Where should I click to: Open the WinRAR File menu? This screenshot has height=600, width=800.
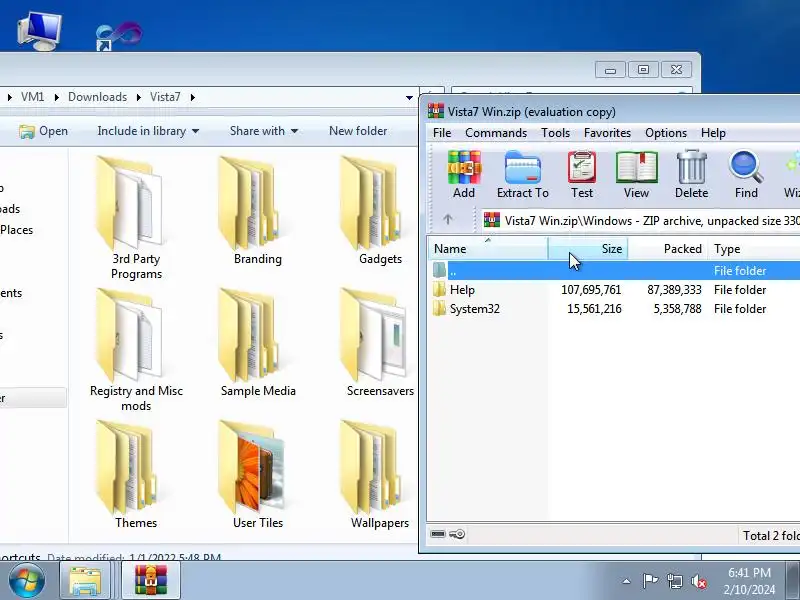(x=442, y=133)
